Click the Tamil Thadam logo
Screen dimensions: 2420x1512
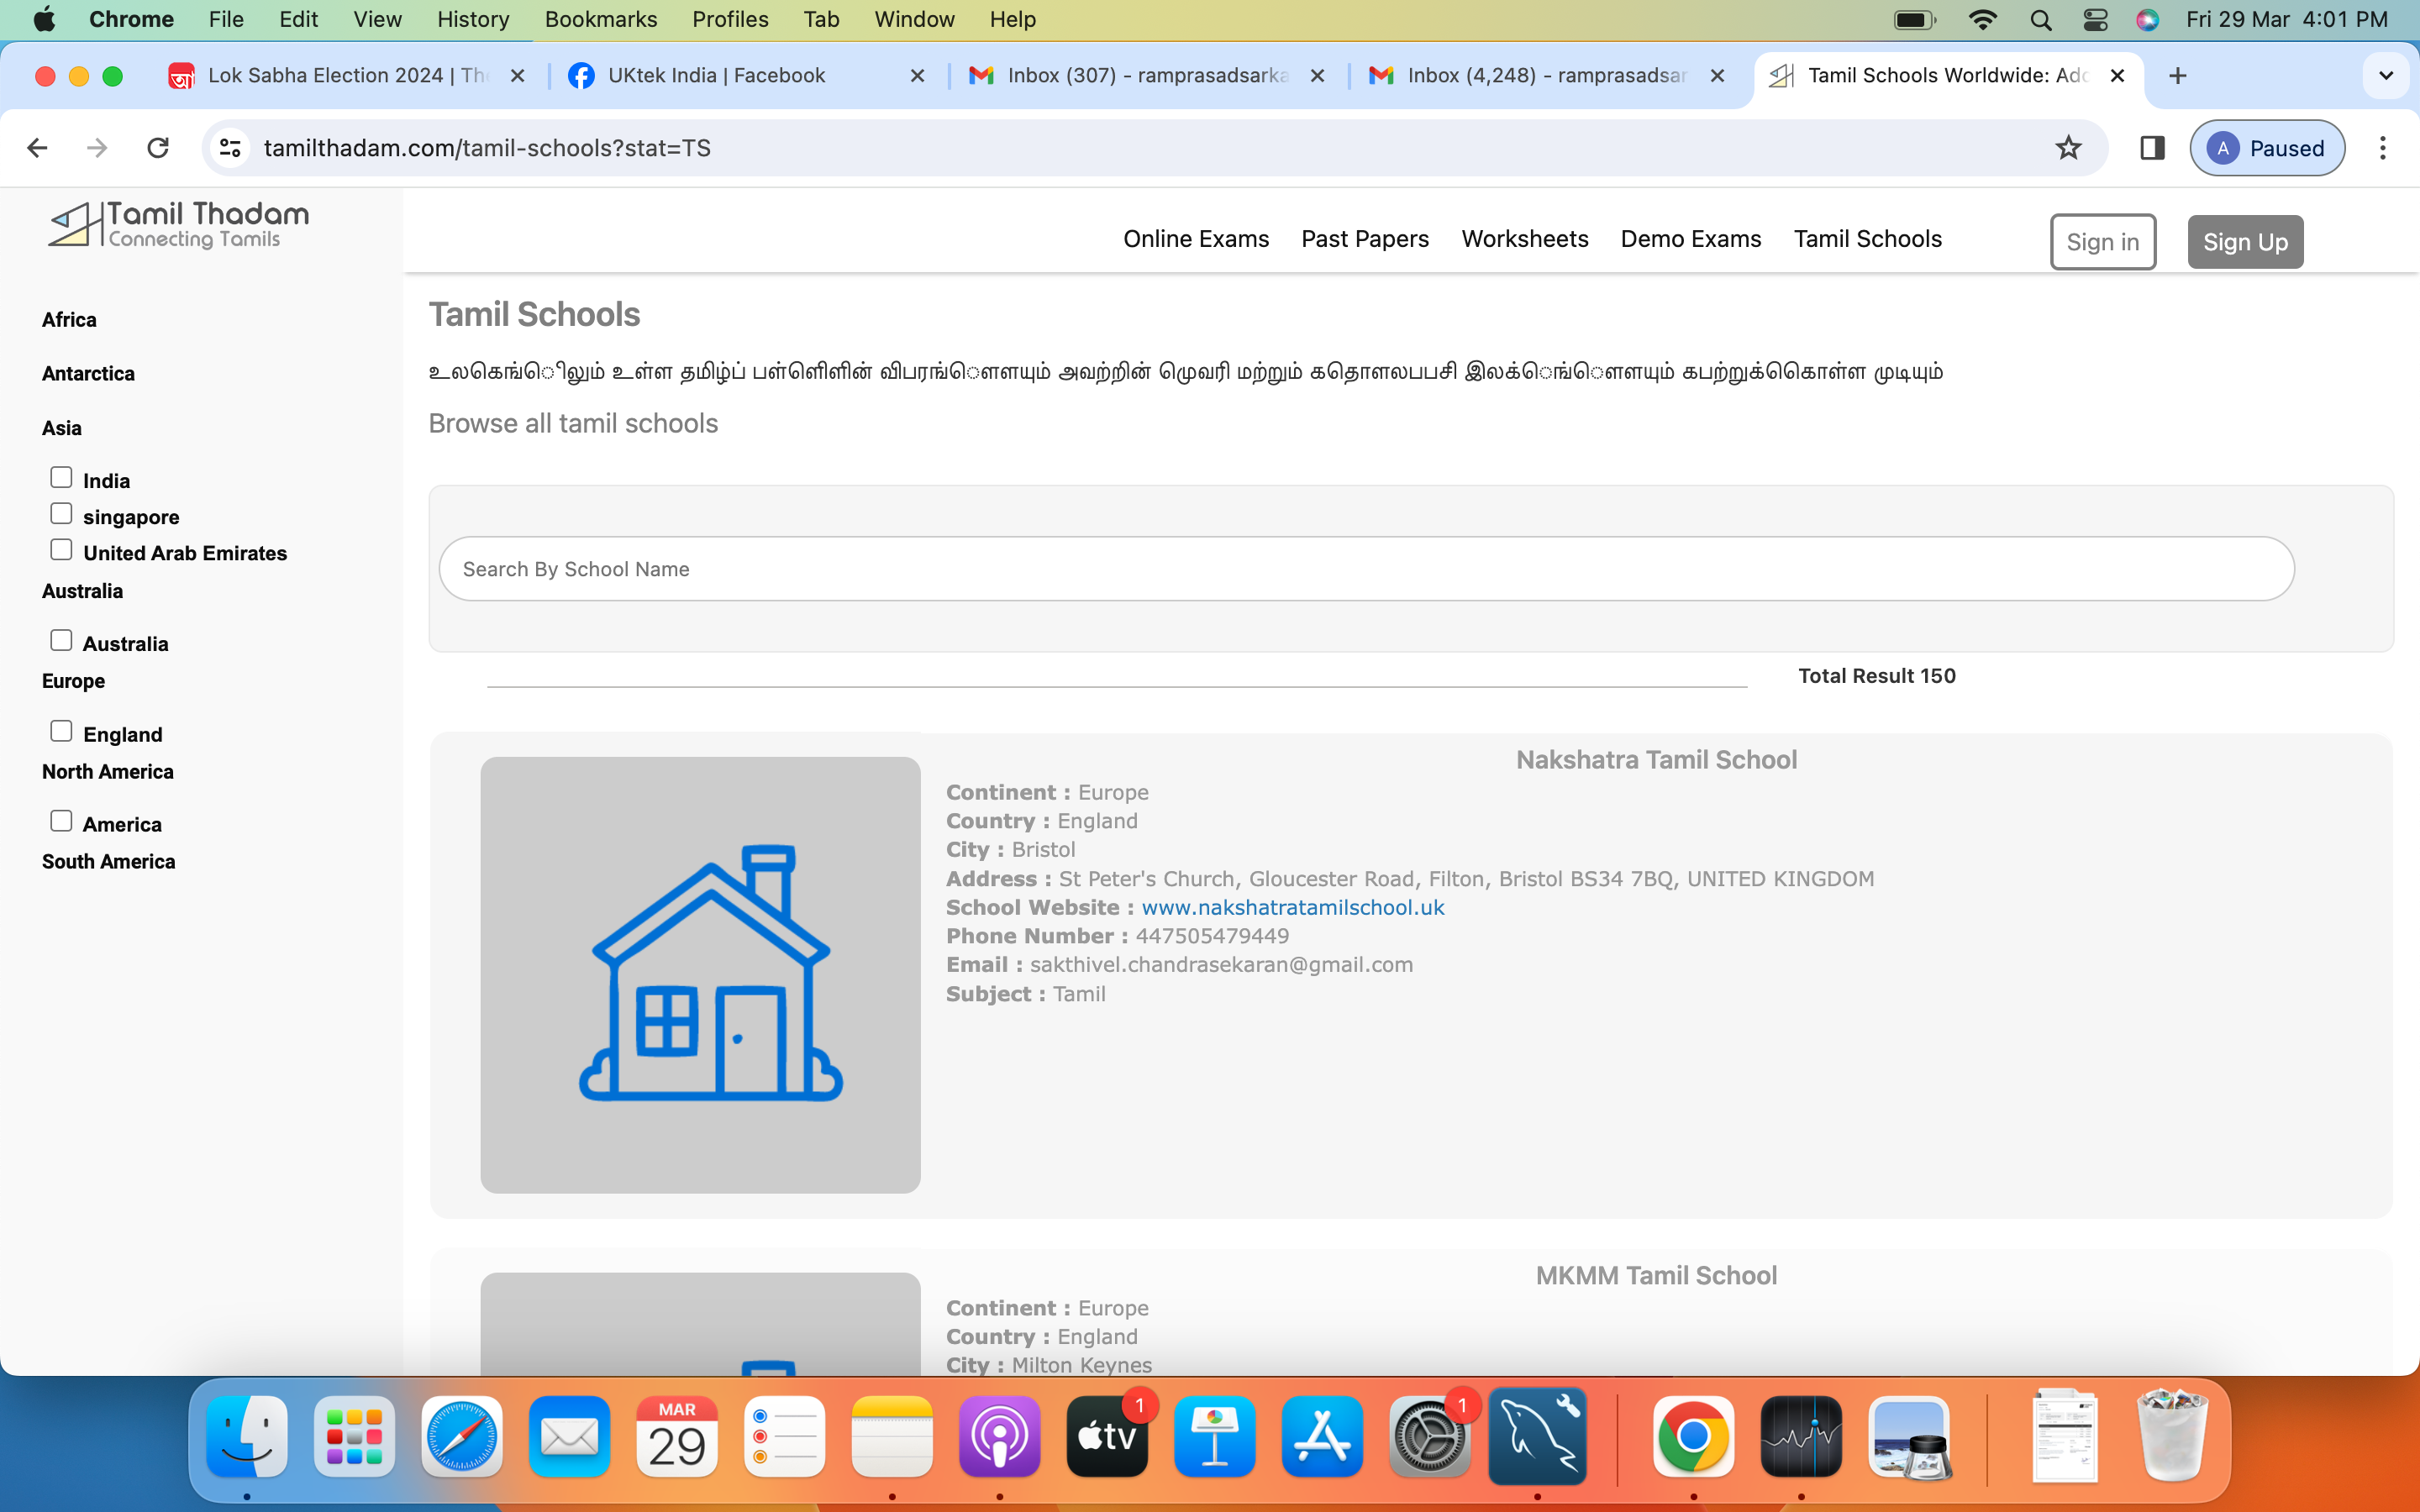(x=180, y=225)
